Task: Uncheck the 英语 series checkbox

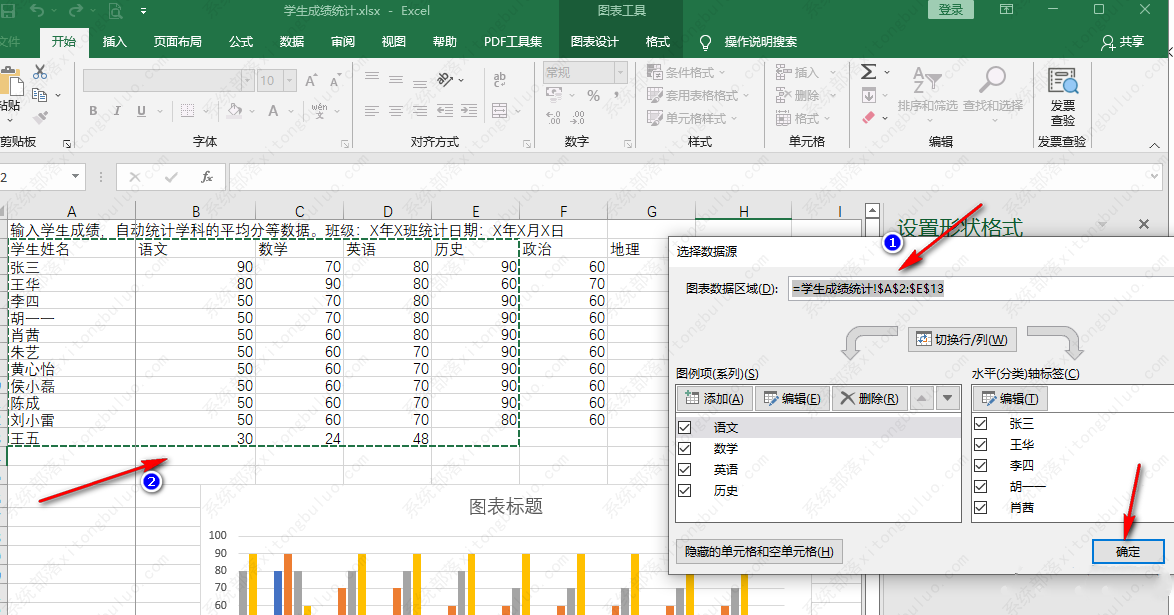Action: pyautogui.click(x=684, y=469)
